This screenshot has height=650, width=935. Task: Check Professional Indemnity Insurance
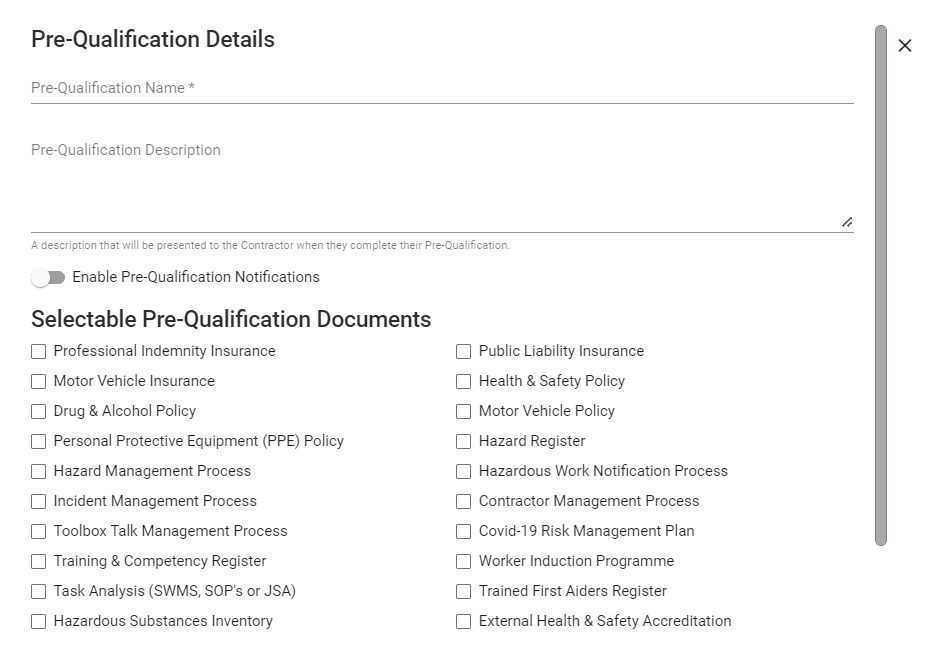tap(39, 351)
